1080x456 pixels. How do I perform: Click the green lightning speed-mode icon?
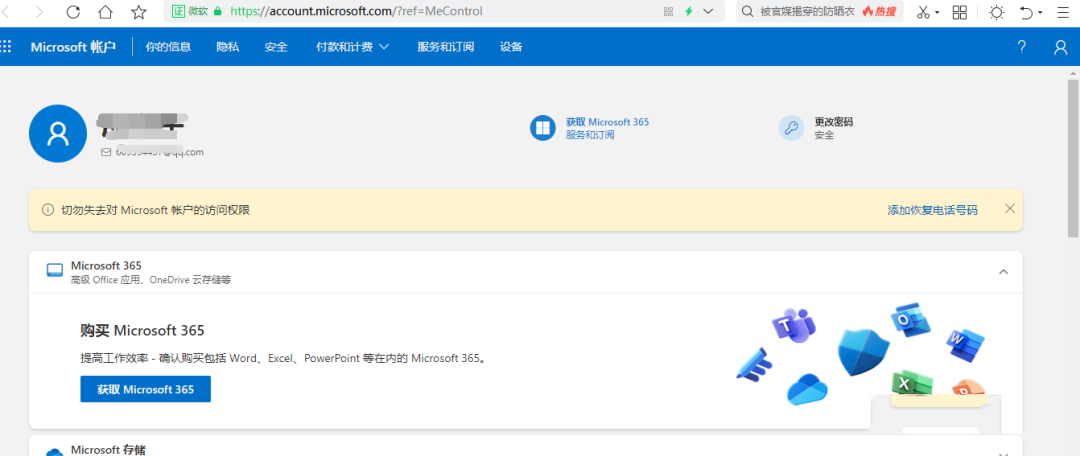click(x=688, y=12)
